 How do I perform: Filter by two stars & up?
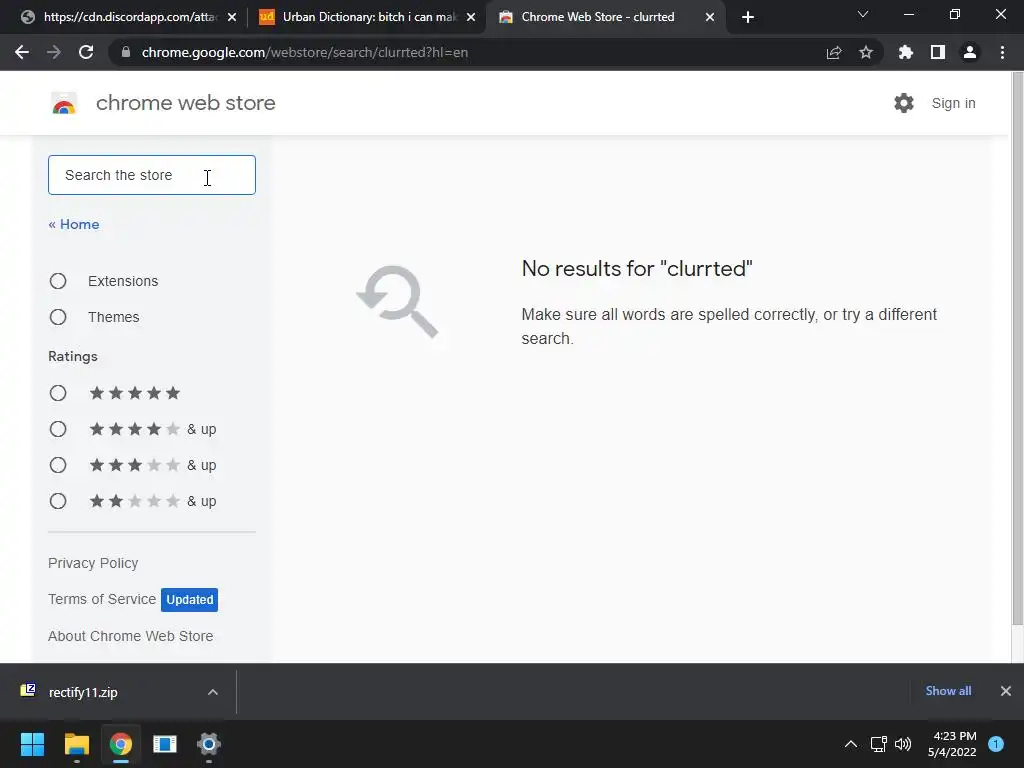[58, 501]
